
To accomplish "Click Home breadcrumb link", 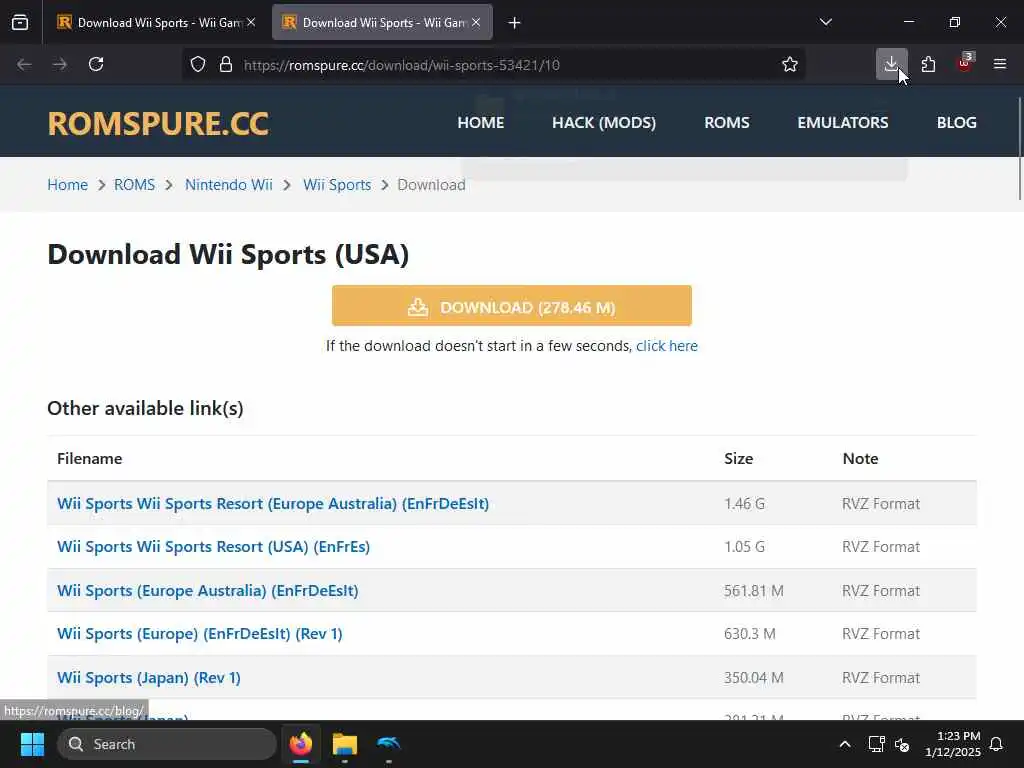I will (67, 185).
